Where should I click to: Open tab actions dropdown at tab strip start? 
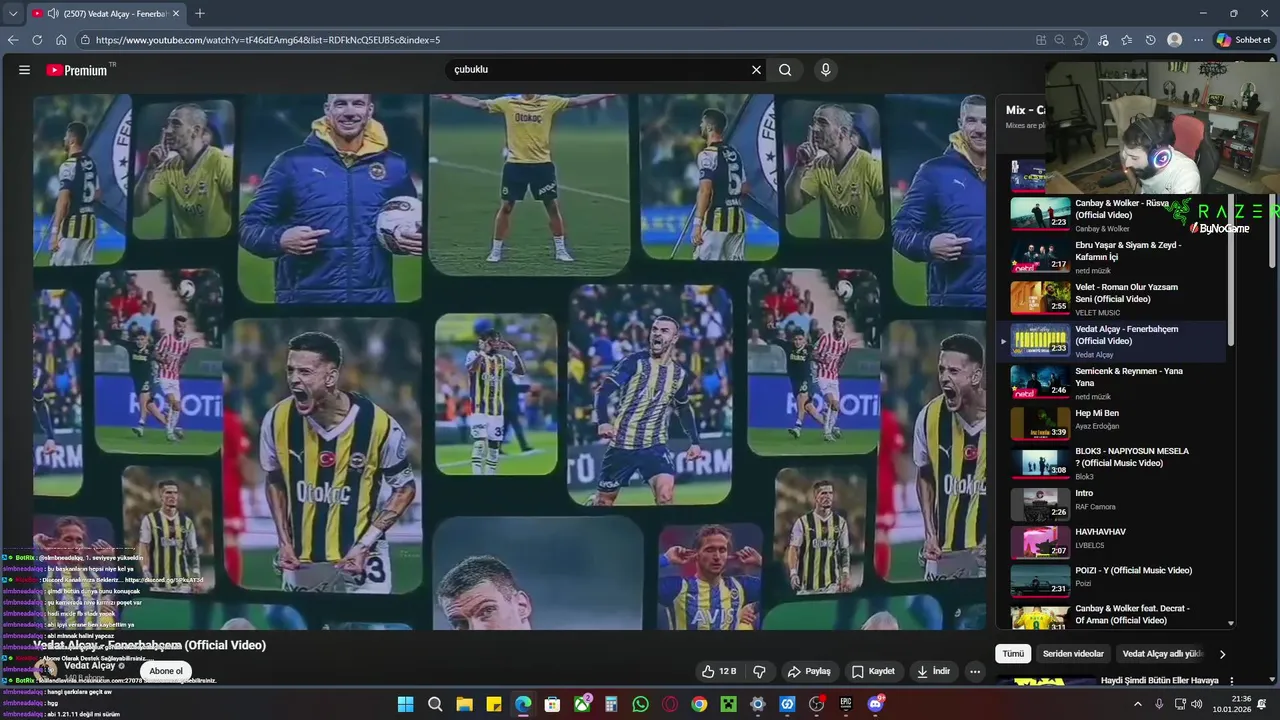[x=12, y=14]
